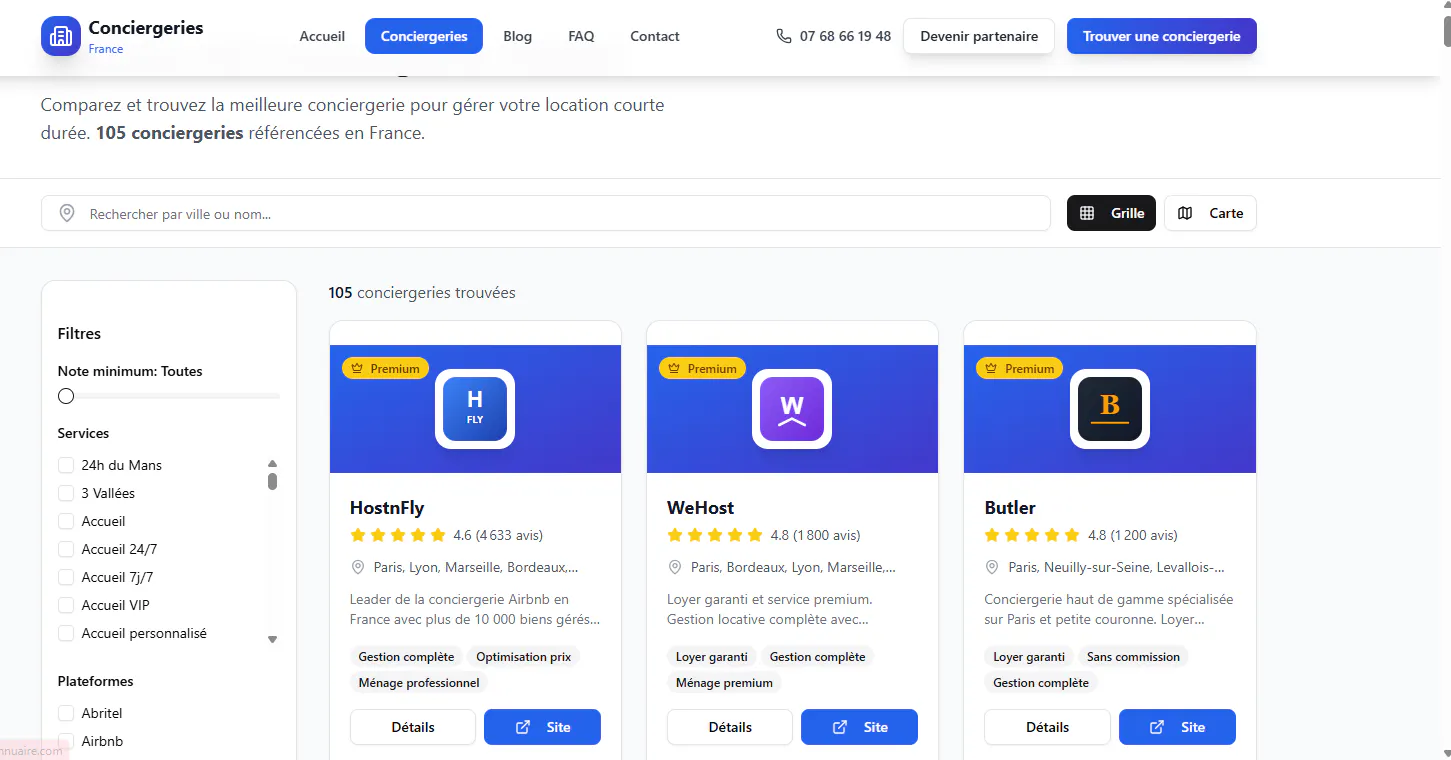Click the star rating on the WeHost card
1451x760 pixels.
point(715,535)
